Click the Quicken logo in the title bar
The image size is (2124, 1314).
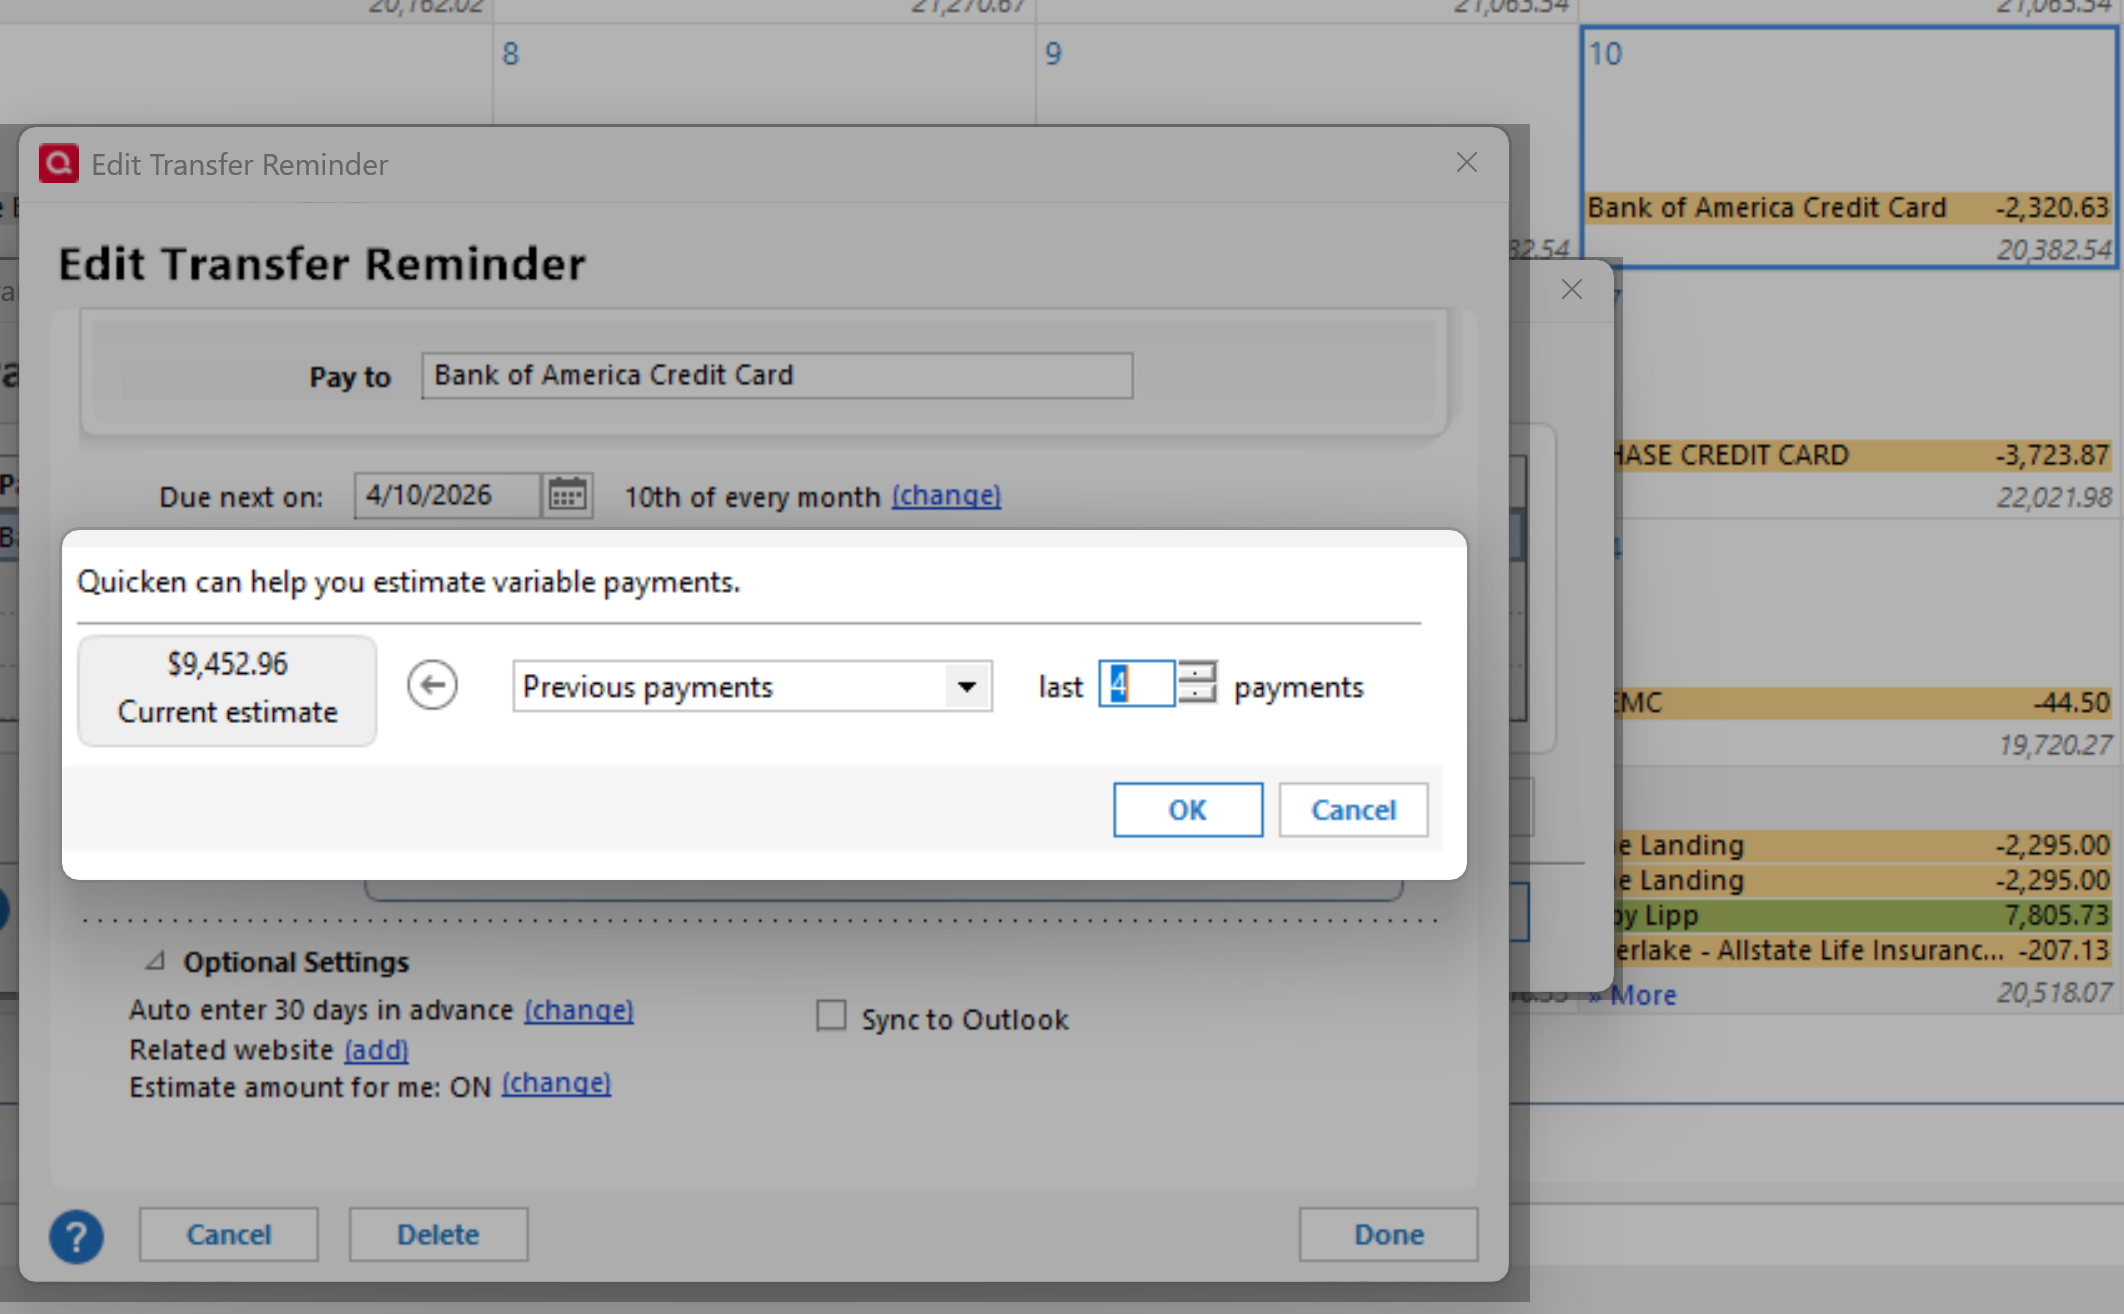(x=59, y=163)
